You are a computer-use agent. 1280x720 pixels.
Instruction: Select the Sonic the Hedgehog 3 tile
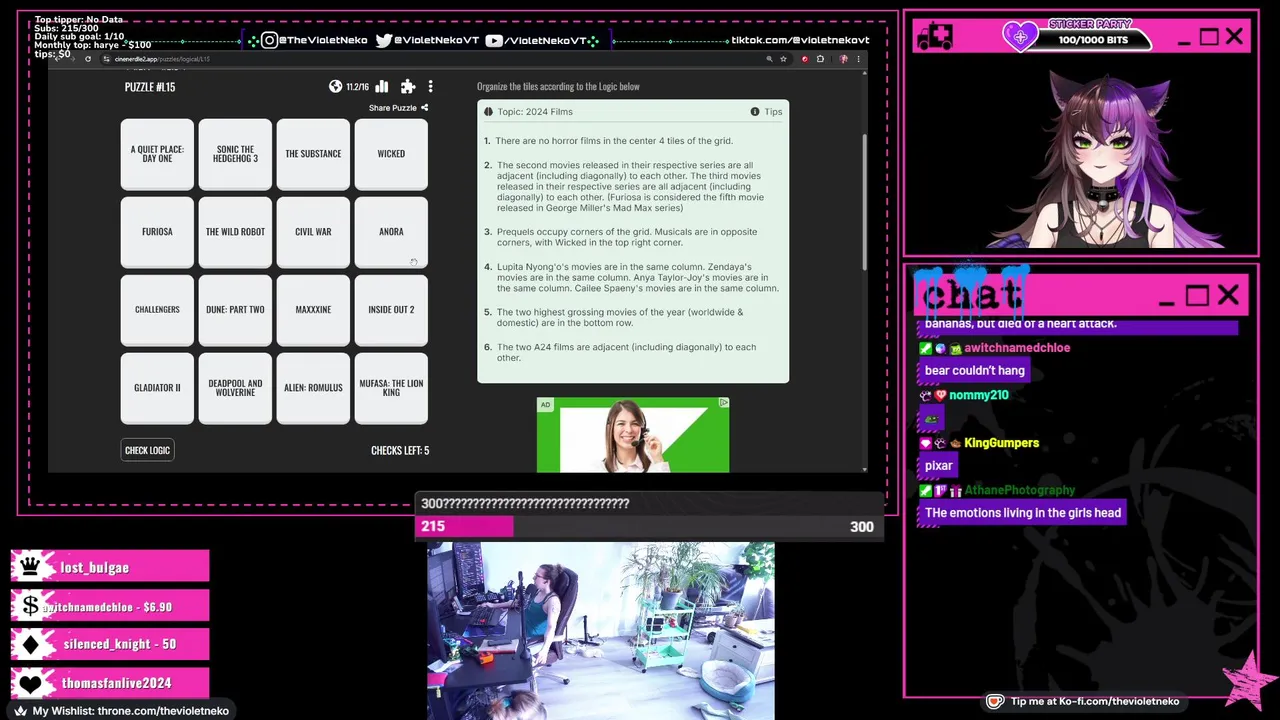point(235,154)
